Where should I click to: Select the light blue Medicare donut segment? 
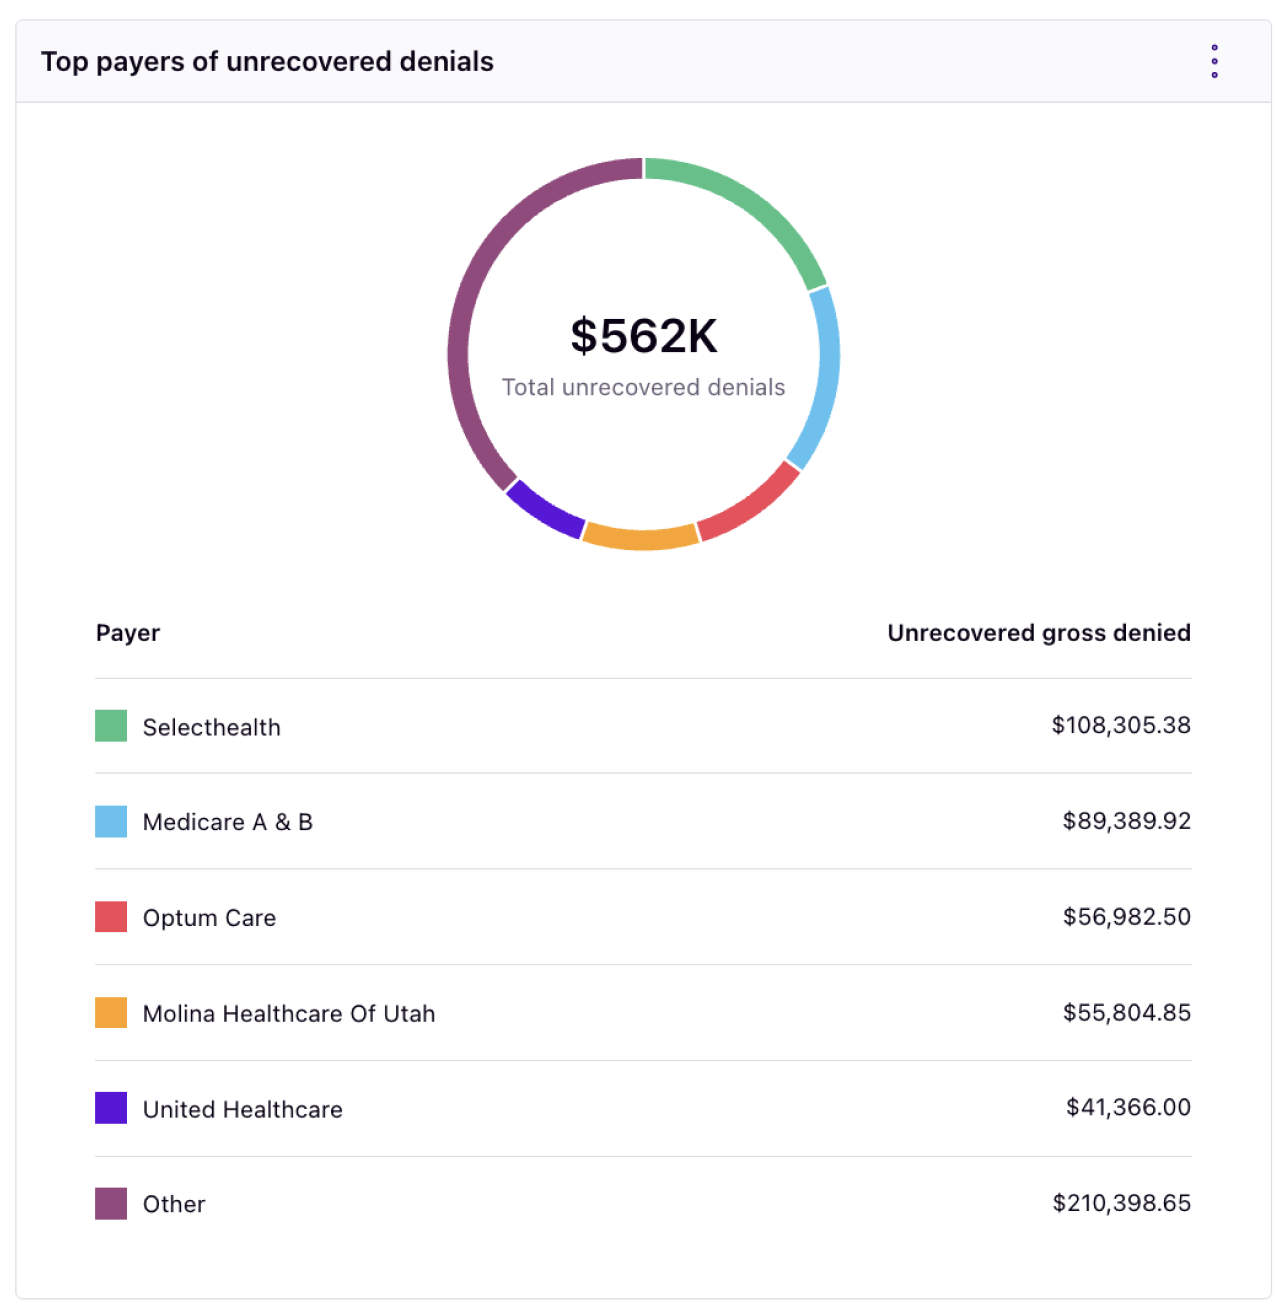pos(826,380)
